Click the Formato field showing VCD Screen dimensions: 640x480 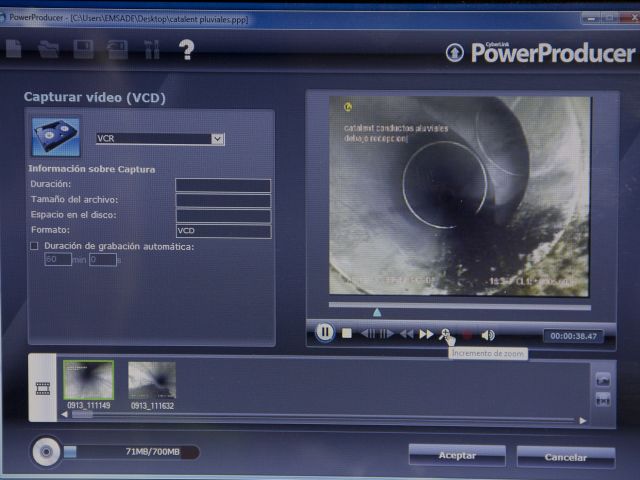coord(223,231)
